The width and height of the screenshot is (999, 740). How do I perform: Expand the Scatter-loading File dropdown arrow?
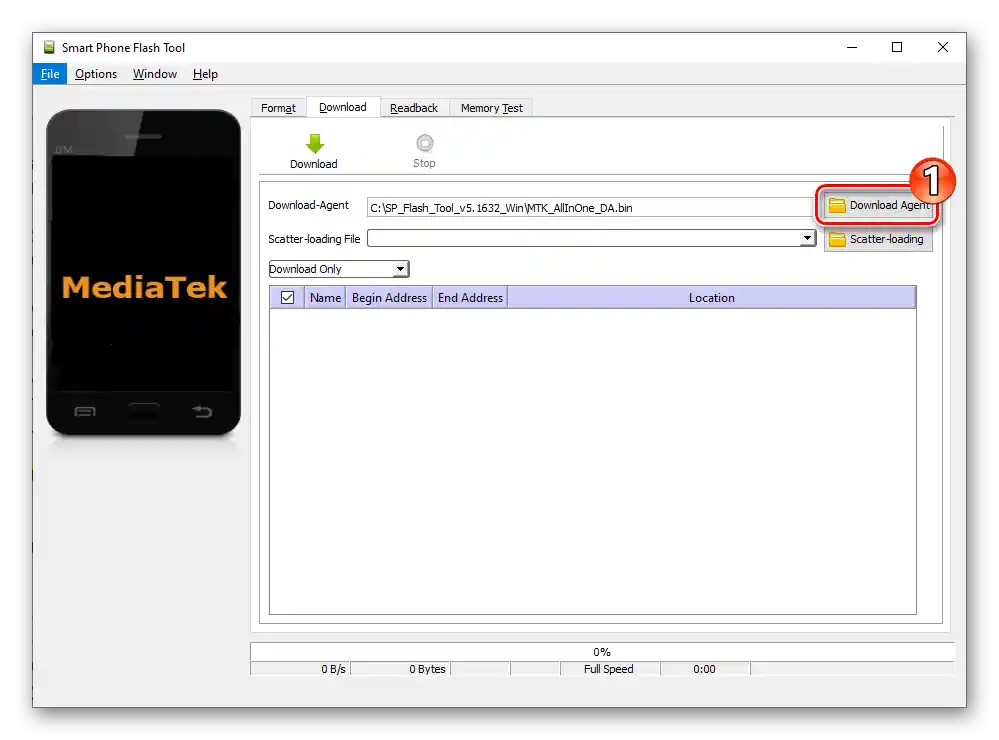click(807, 238)
